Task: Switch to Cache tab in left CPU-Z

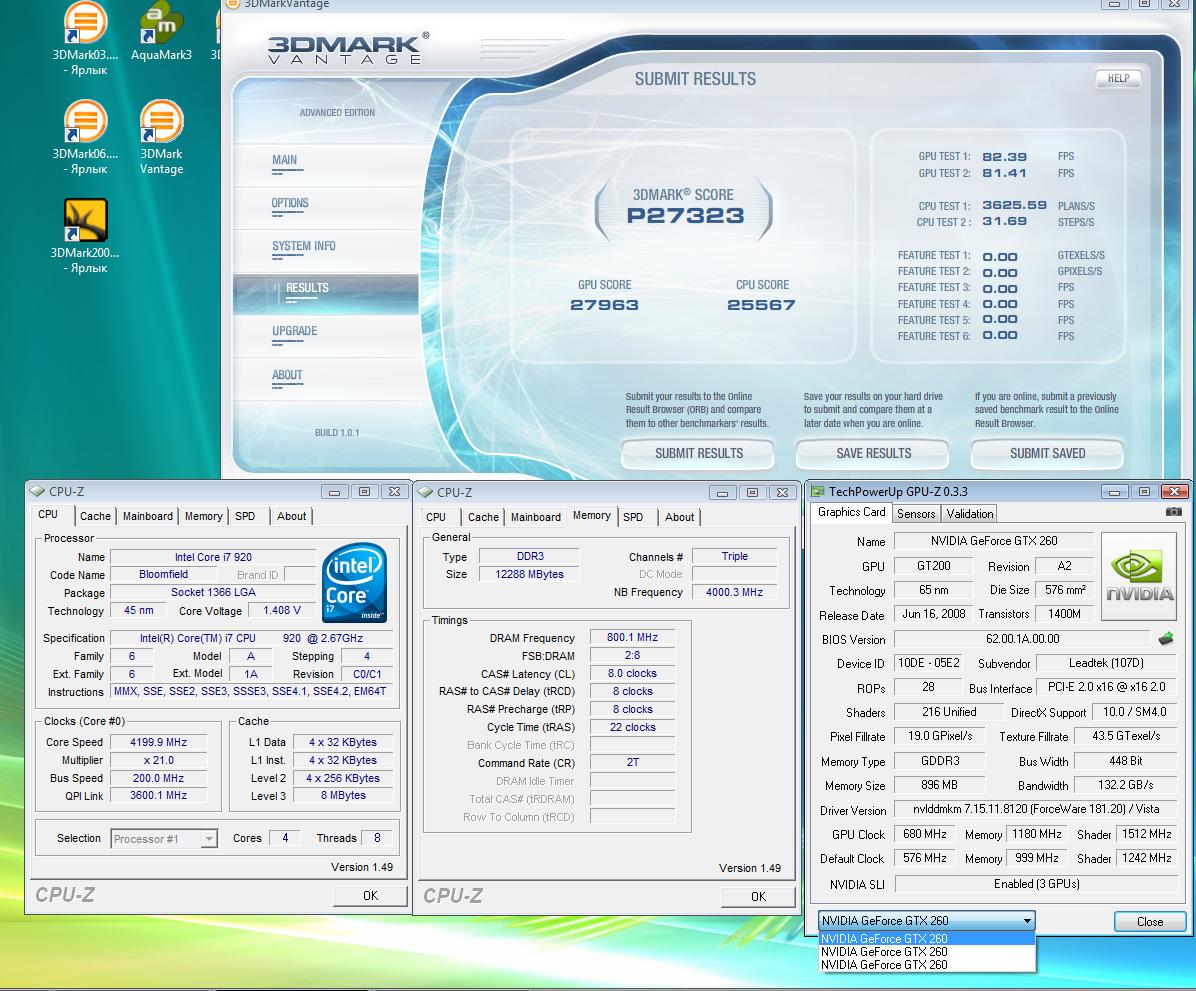Action: (x=95, y=516)
